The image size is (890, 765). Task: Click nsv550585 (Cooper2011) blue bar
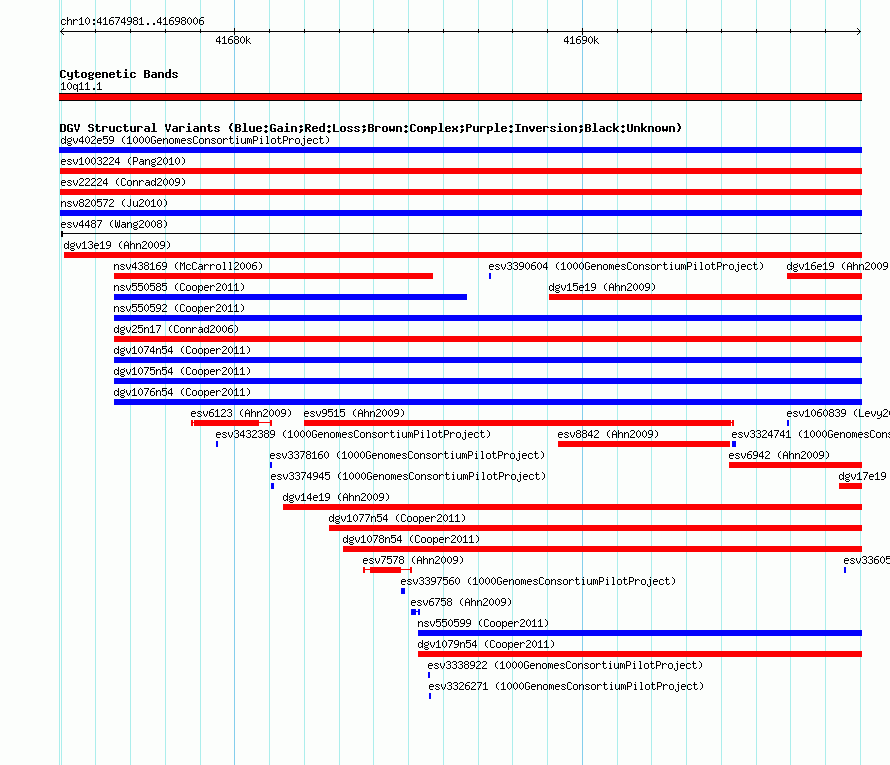(290, 297)
